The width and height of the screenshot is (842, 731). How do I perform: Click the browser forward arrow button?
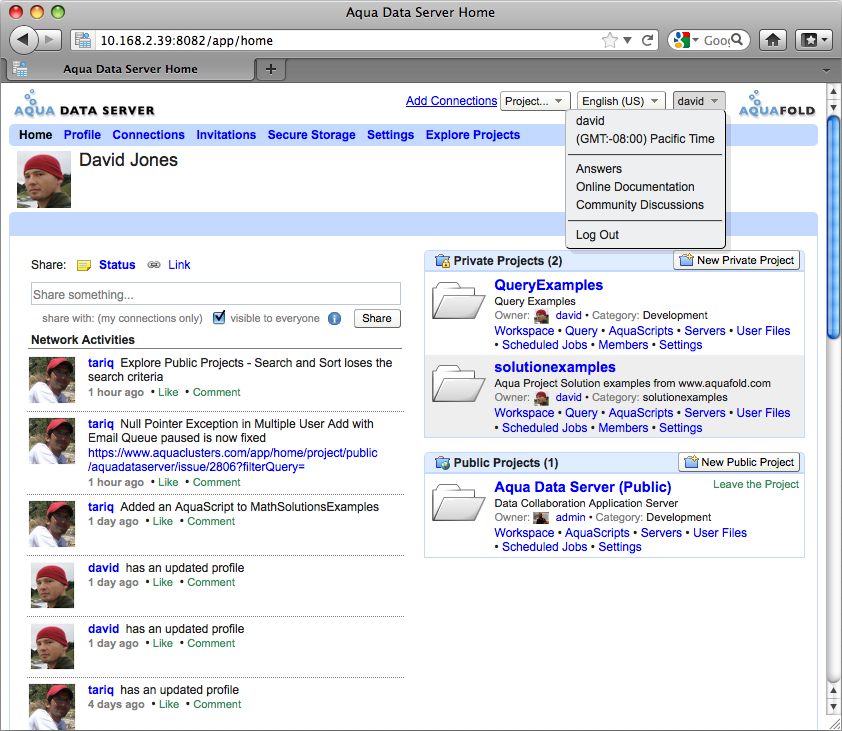49,40
